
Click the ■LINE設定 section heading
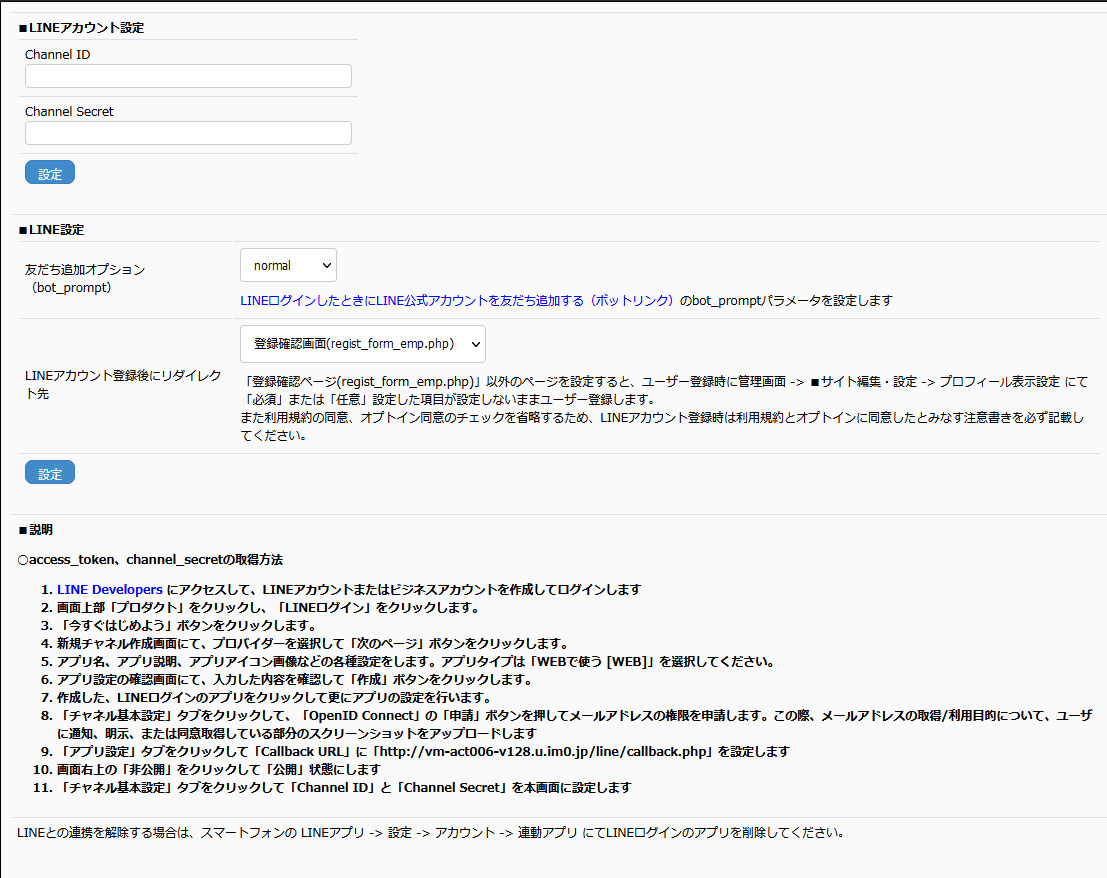click(x=51, y=230)
